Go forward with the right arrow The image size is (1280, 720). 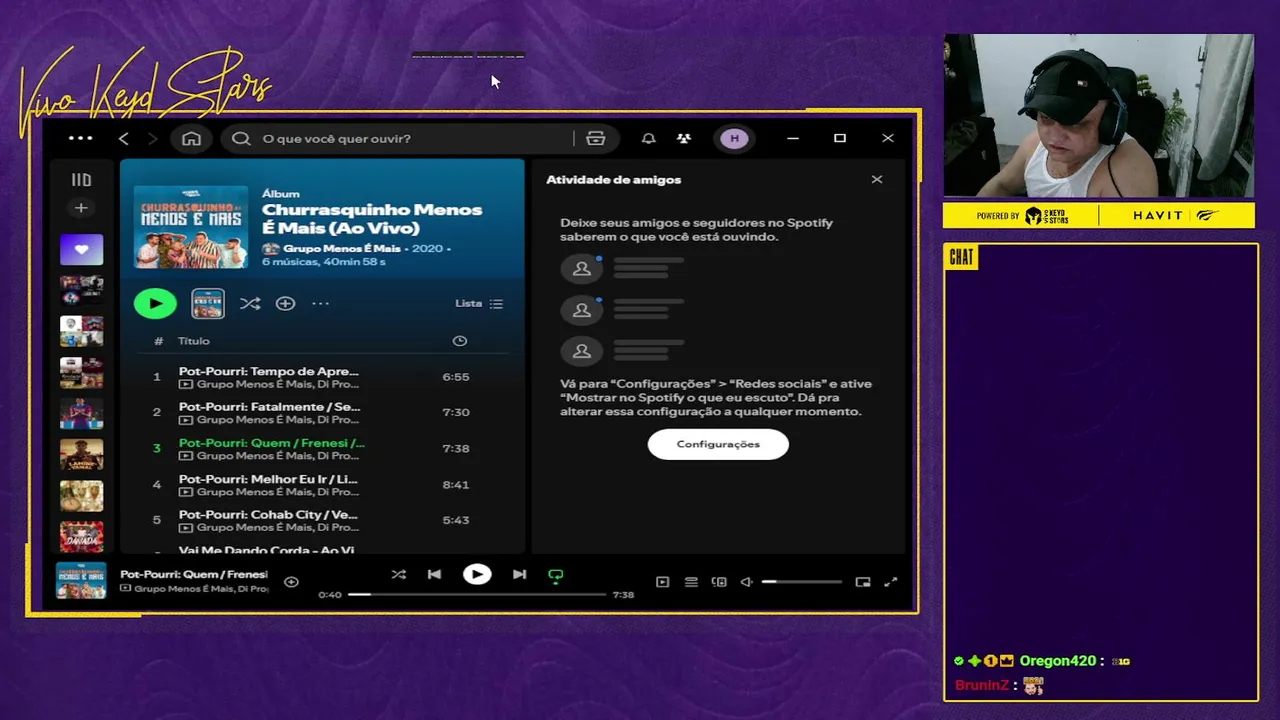(152, 138)
